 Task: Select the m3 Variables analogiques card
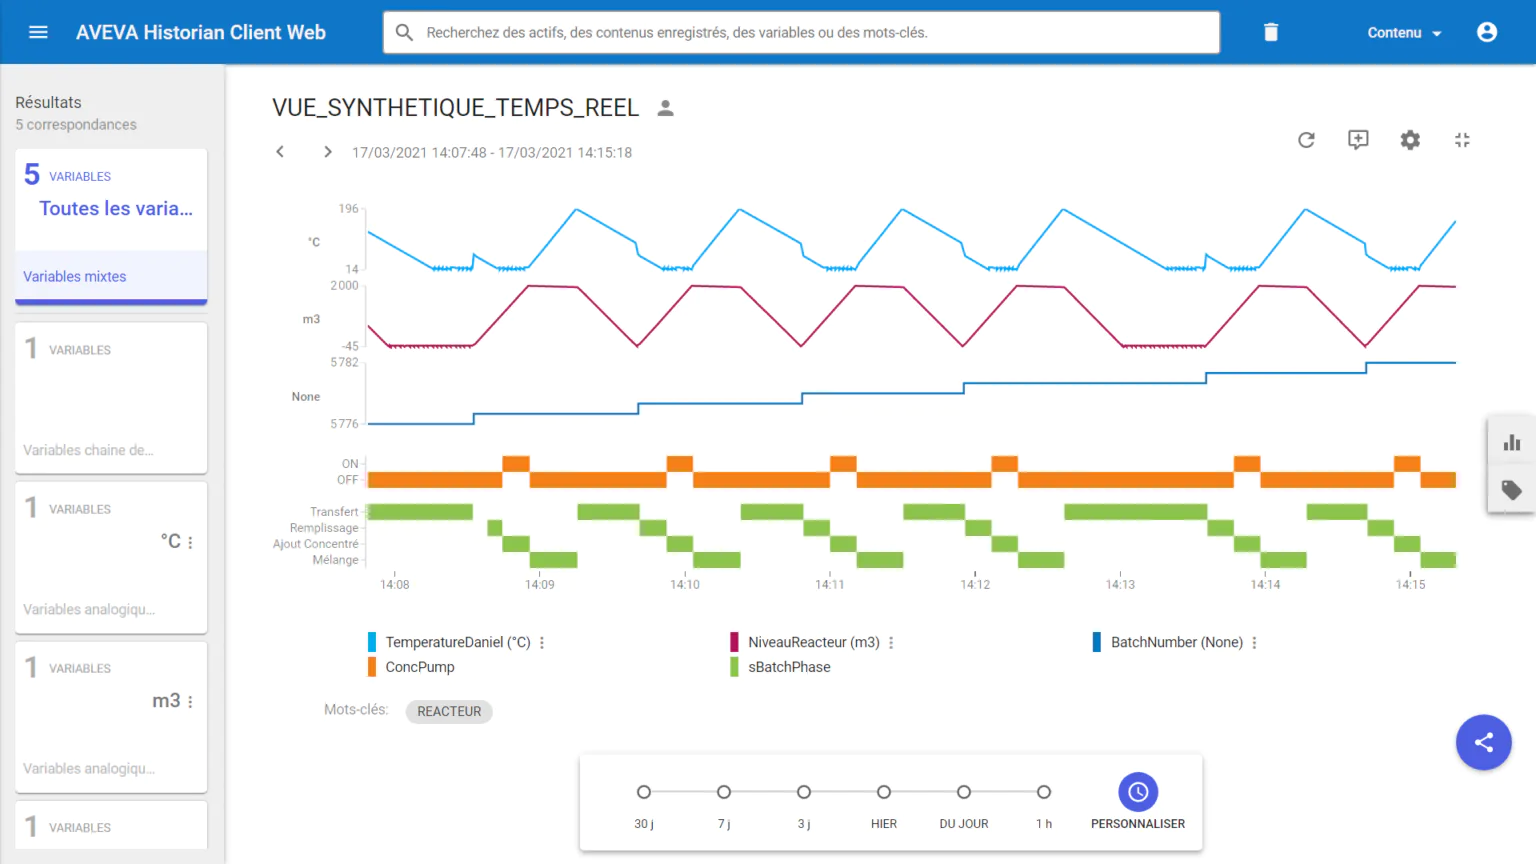point(111,717)
